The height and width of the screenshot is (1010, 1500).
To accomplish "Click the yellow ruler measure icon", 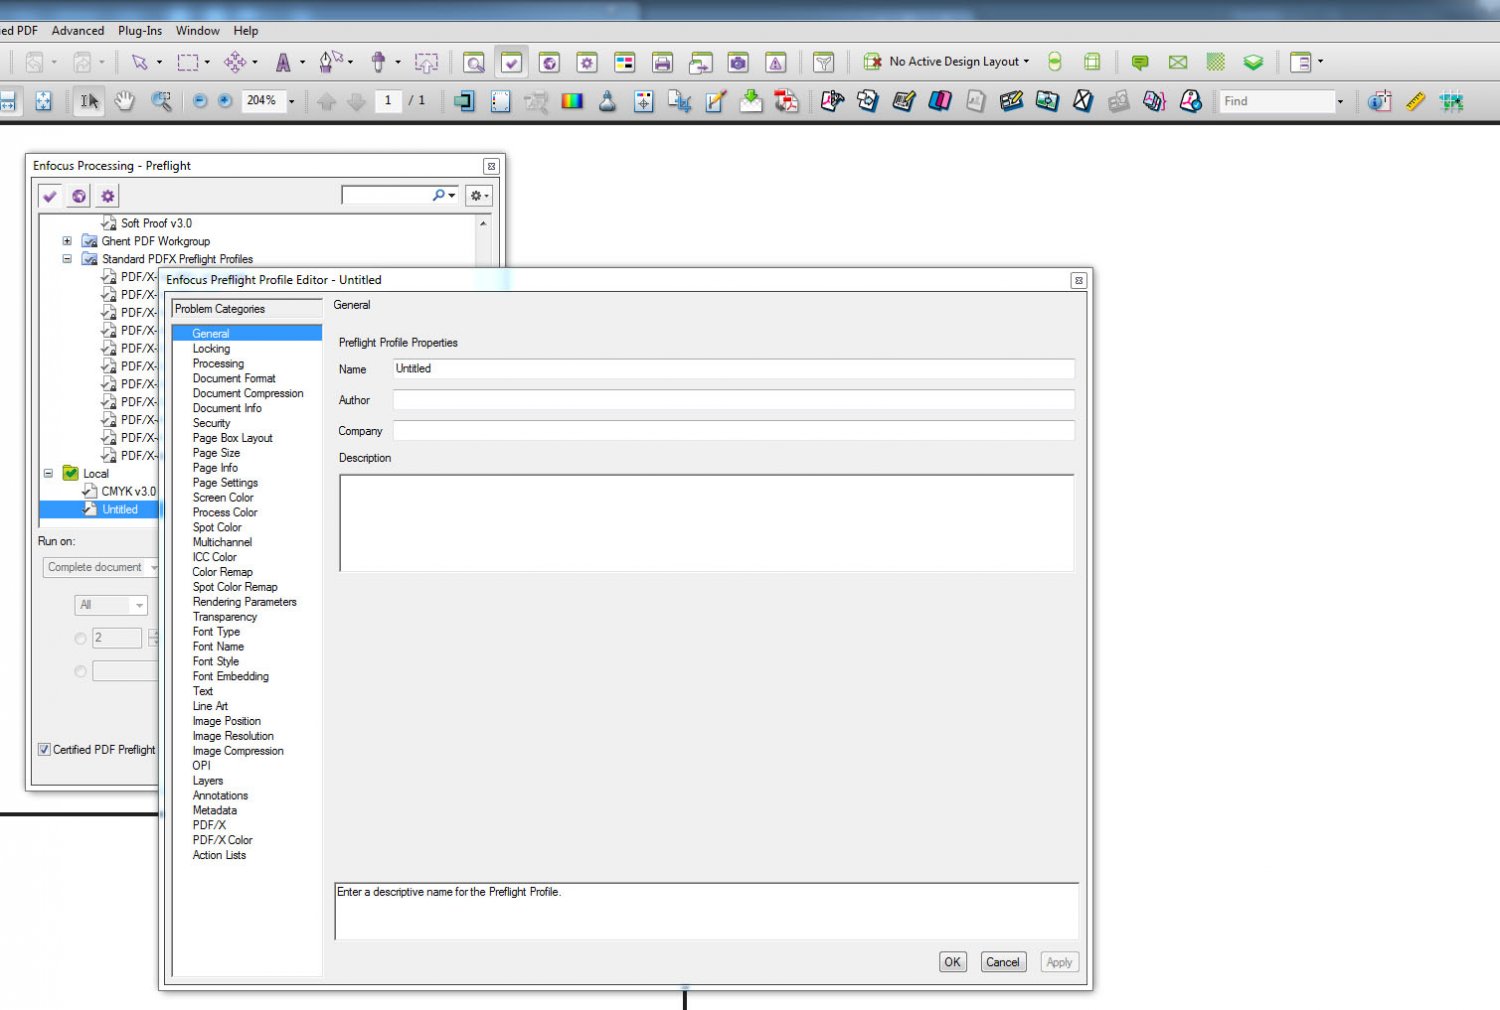I will coord(1415,101).
